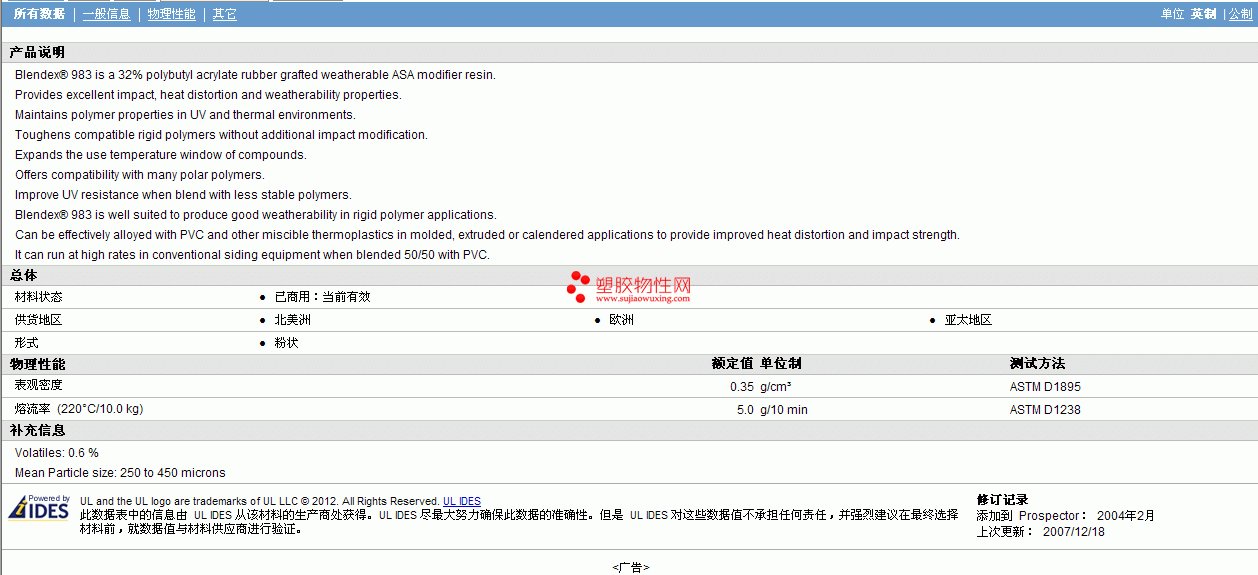Click the <广告> label at bottom

630,567
